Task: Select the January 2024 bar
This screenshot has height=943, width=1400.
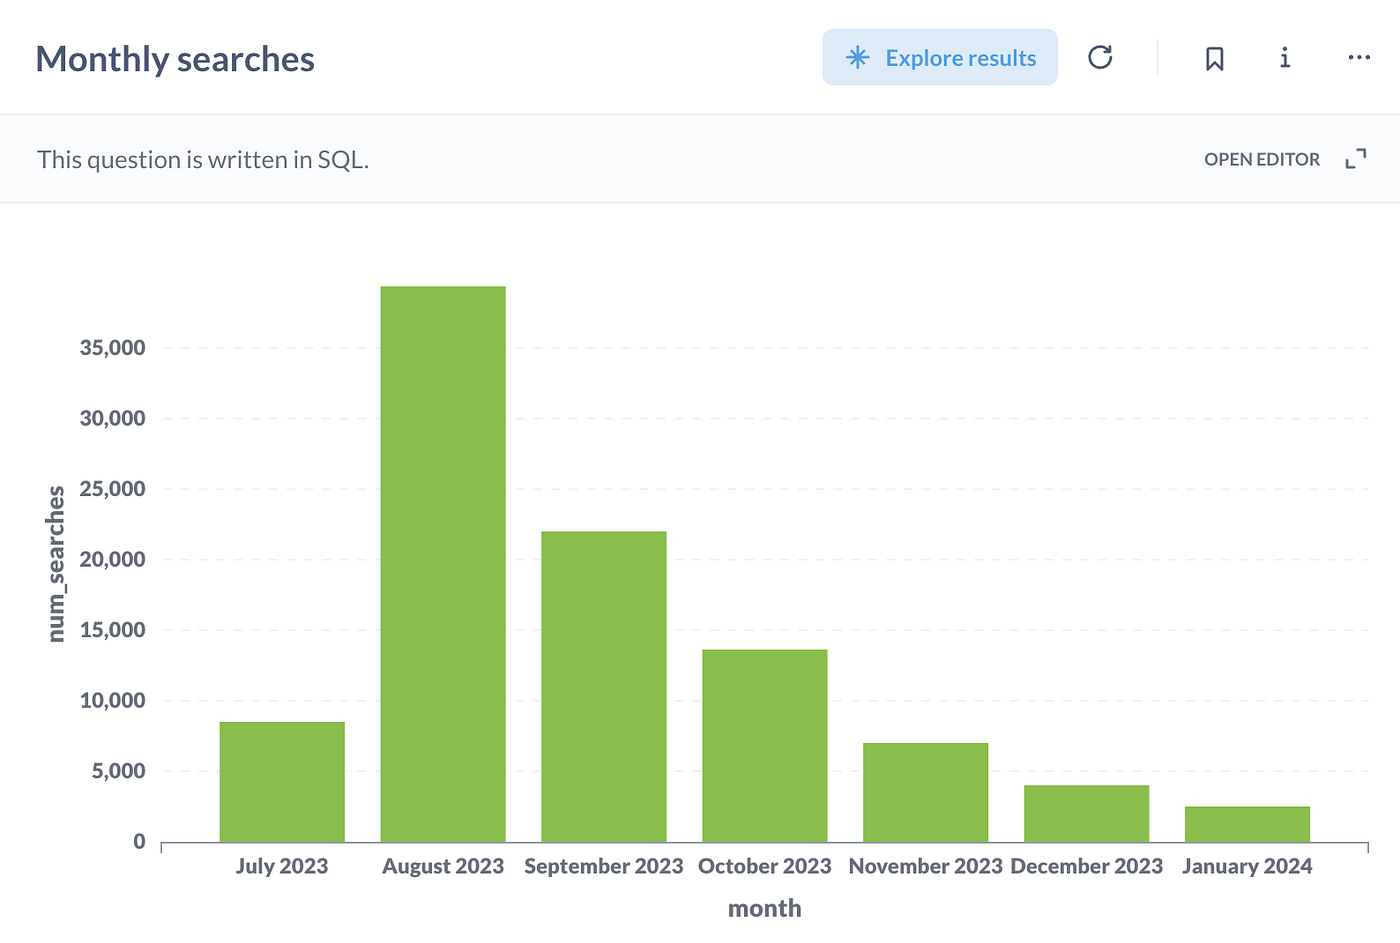Action: coord(1248,824)
